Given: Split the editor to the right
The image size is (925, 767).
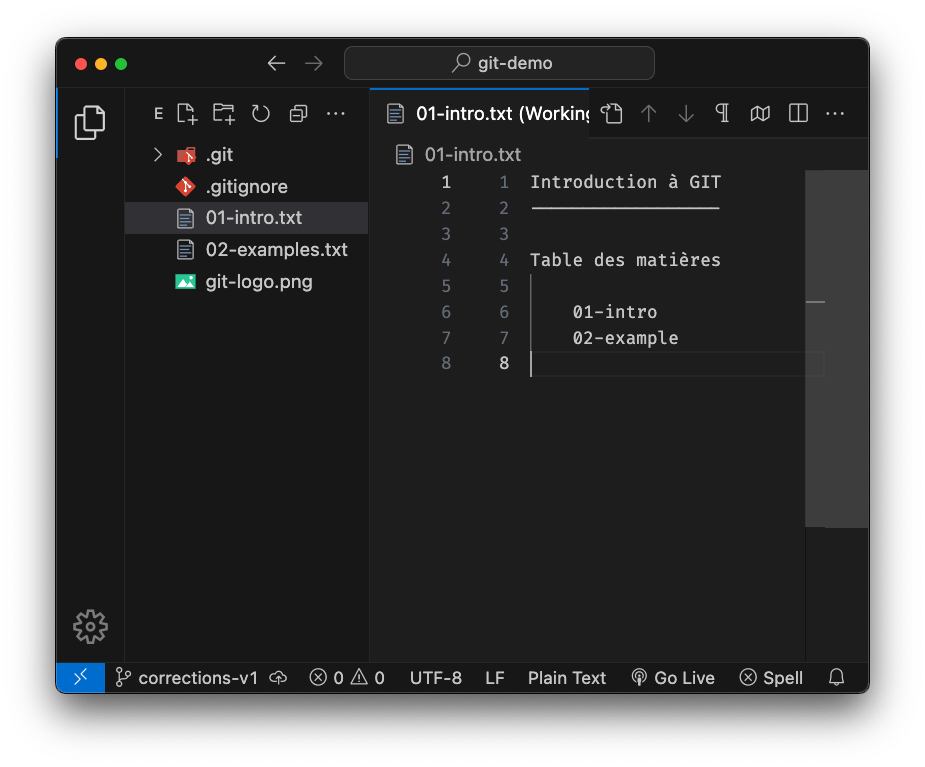Looking at the screenshot, I should coord(798,113).
